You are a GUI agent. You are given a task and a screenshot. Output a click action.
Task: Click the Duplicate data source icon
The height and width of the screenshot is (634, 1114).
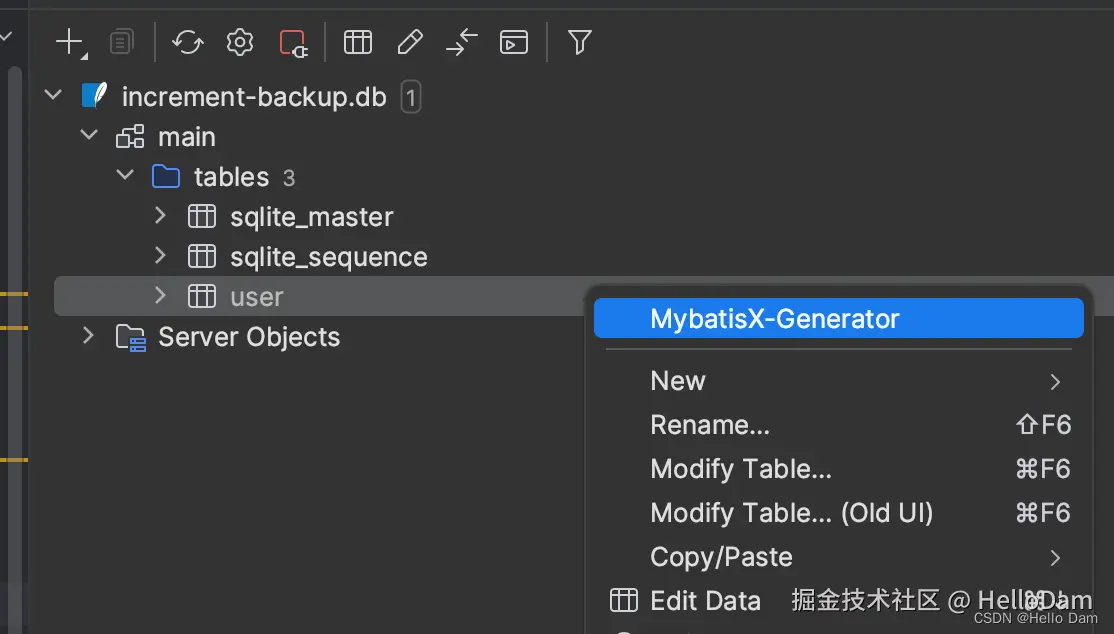coord(121,42)
